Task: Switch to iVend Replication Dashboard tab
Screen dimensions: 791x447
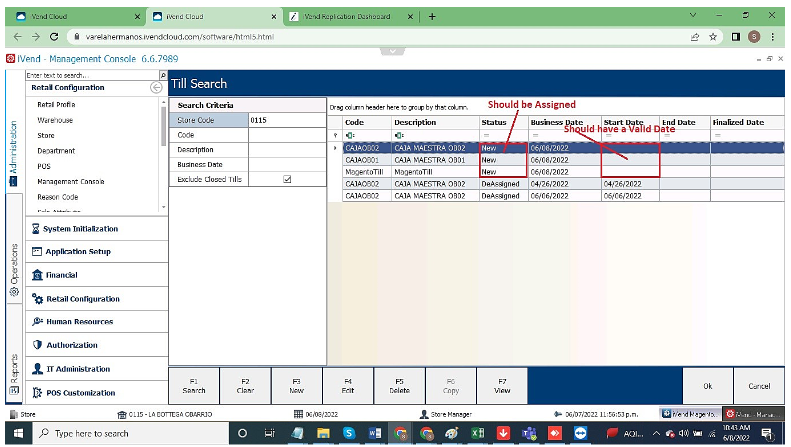Action: (348, 17)
